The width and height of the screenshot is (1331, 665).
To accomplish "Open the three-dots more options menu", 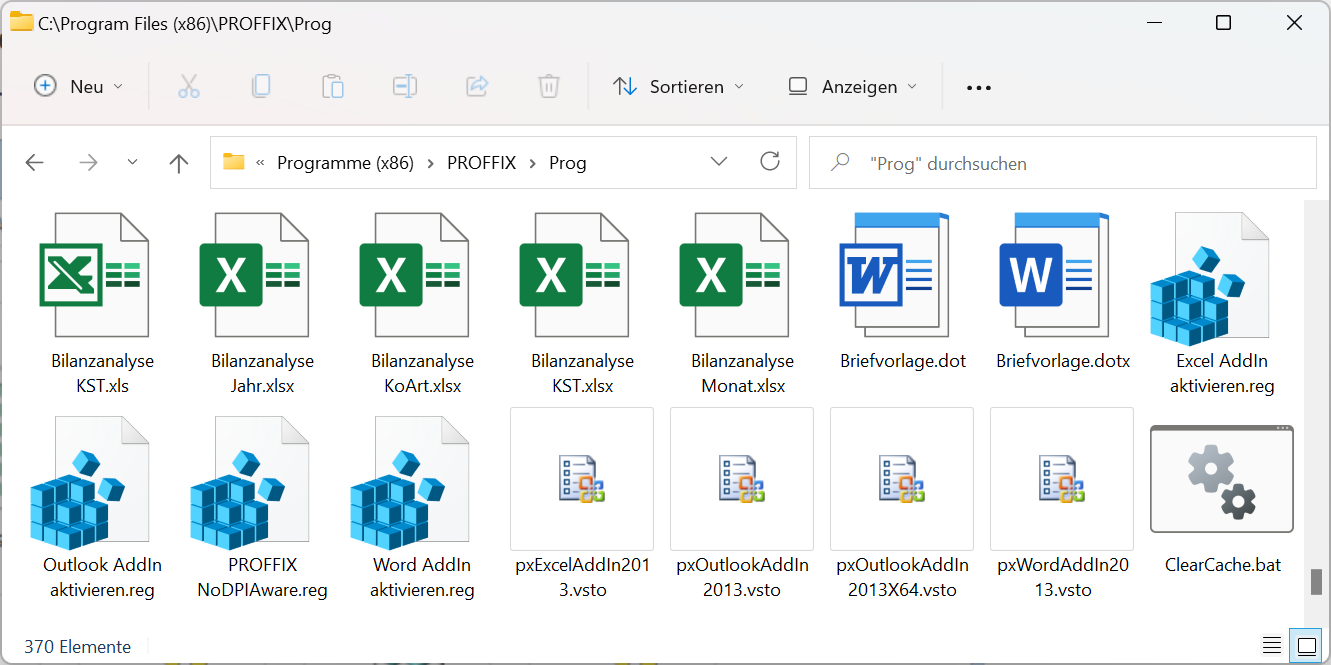I will pos(979,87).
